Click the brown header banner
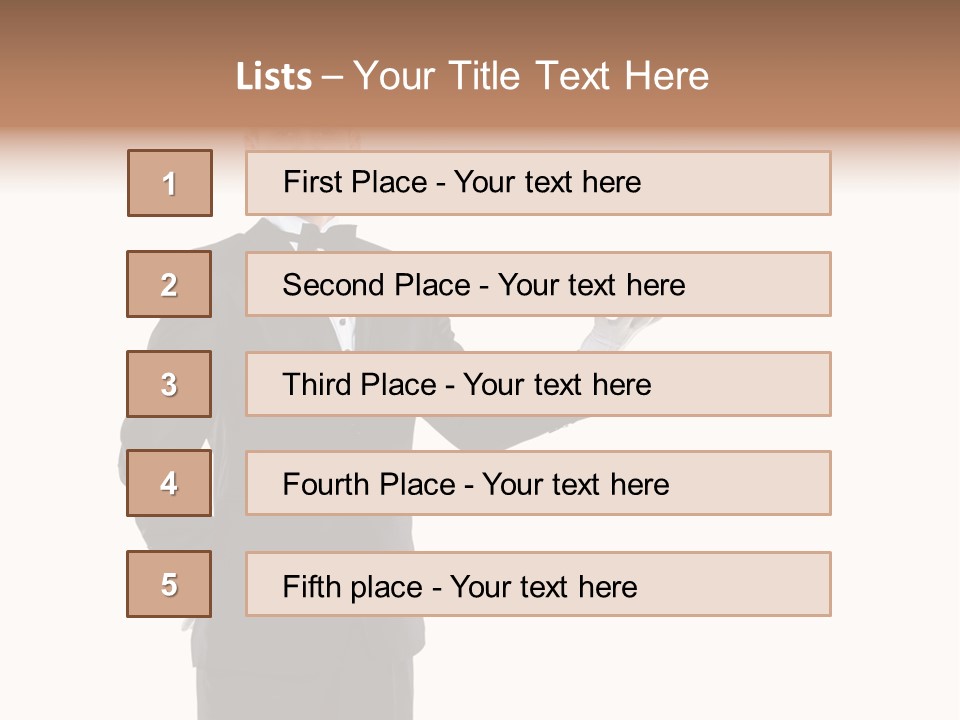 (480, 64)
